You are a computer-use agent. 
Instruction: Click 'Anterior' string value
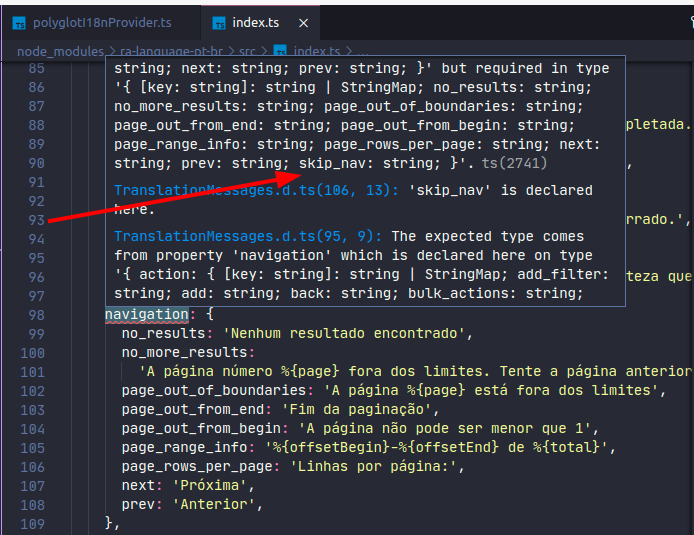[214, 504]
